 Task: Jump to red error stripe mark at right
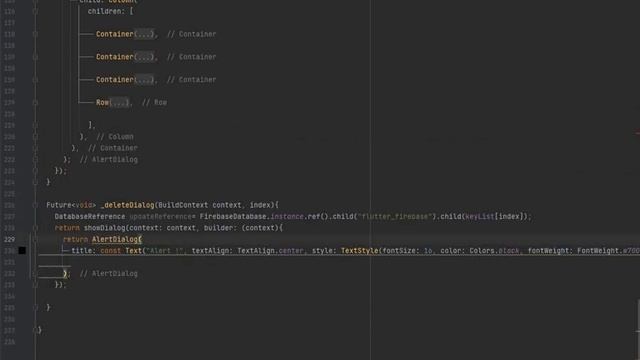point(638,133)
